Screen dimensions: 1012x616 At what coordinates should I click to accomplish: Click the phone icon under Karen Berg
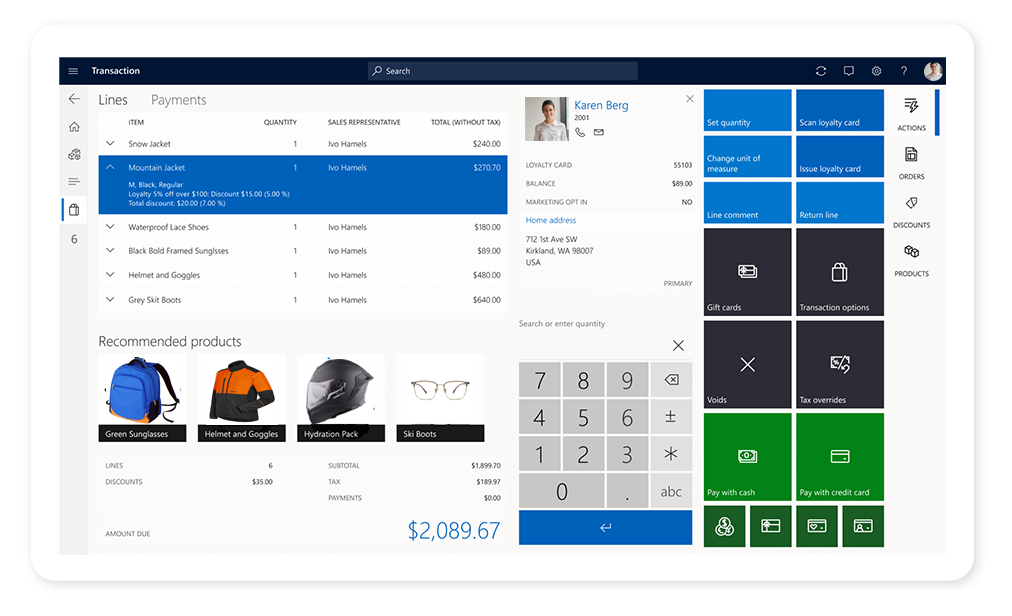pos(581,132)
